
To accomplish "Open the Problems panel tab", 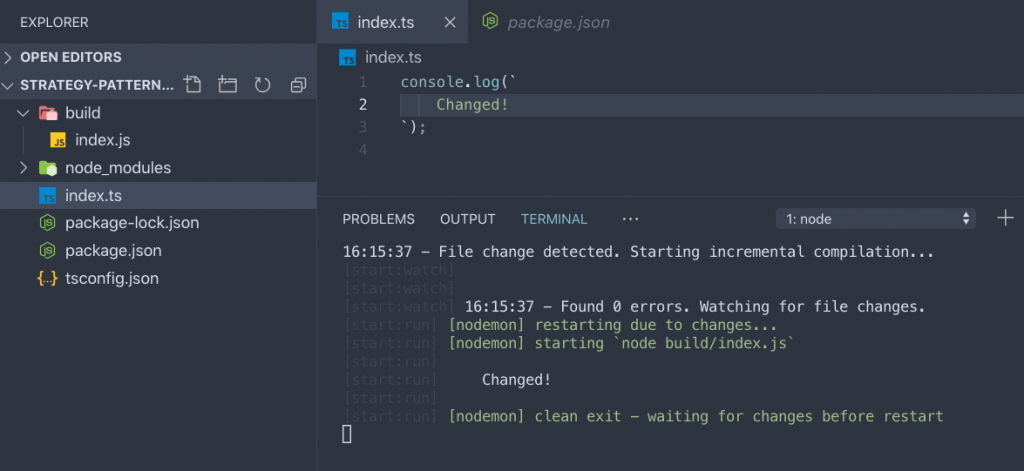I will coord(379,219).
